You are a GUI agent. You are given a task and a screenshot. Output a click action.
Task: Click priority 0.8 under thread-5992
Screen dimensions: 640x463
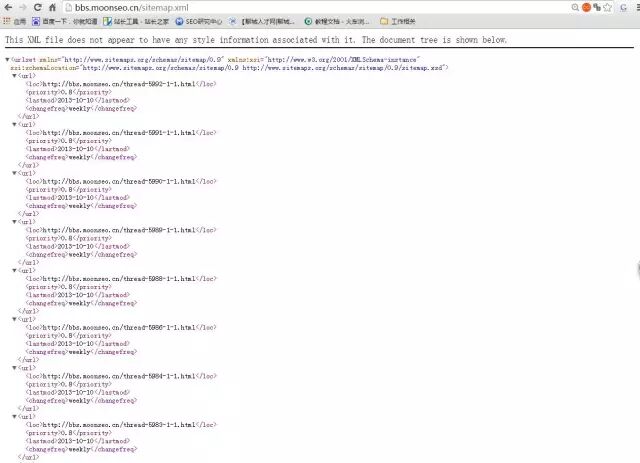pyautogui.click(x=69, y=92)
